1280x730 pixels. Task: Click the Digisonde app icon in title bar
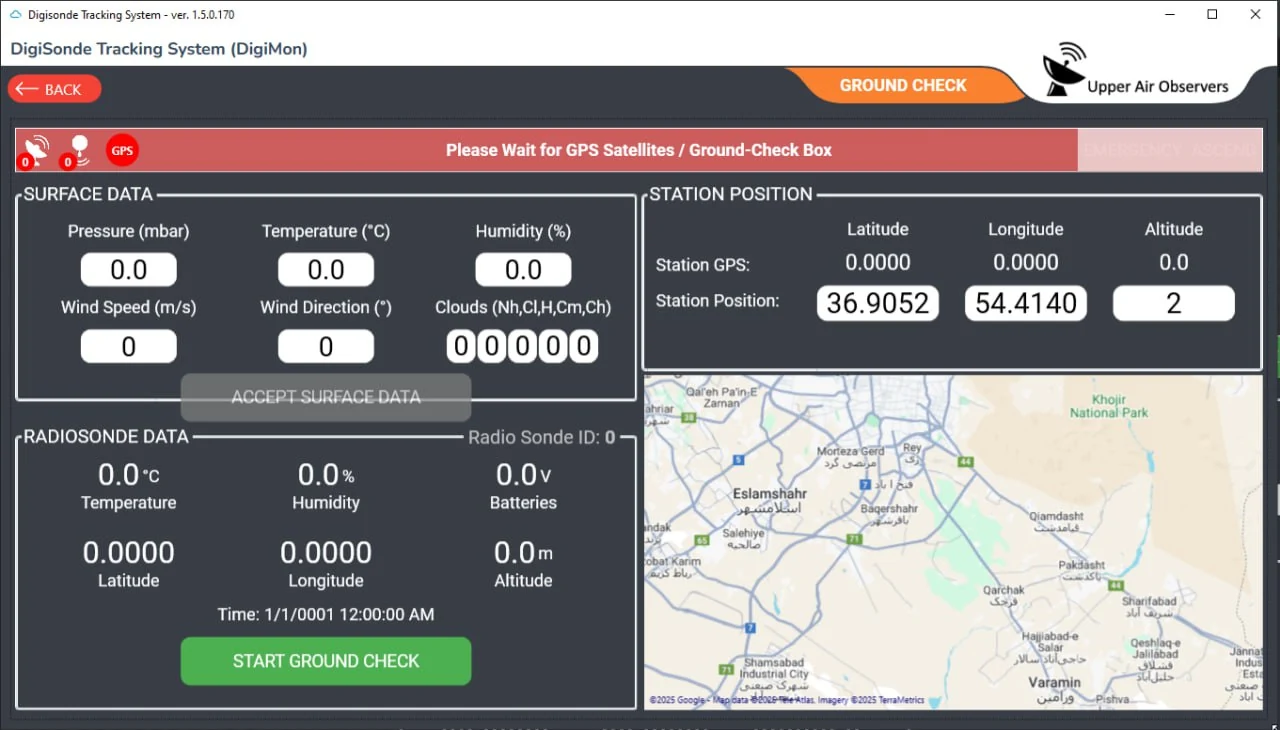tap(15, 15)
